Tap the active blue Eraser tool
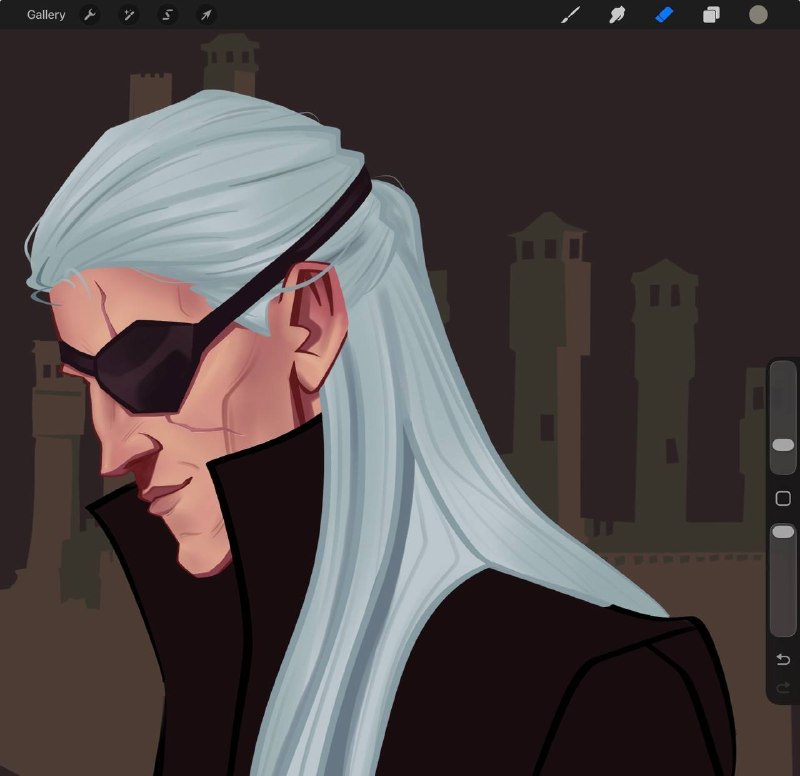The height and width of the screenshot is (776, 800). click(664, 15)
